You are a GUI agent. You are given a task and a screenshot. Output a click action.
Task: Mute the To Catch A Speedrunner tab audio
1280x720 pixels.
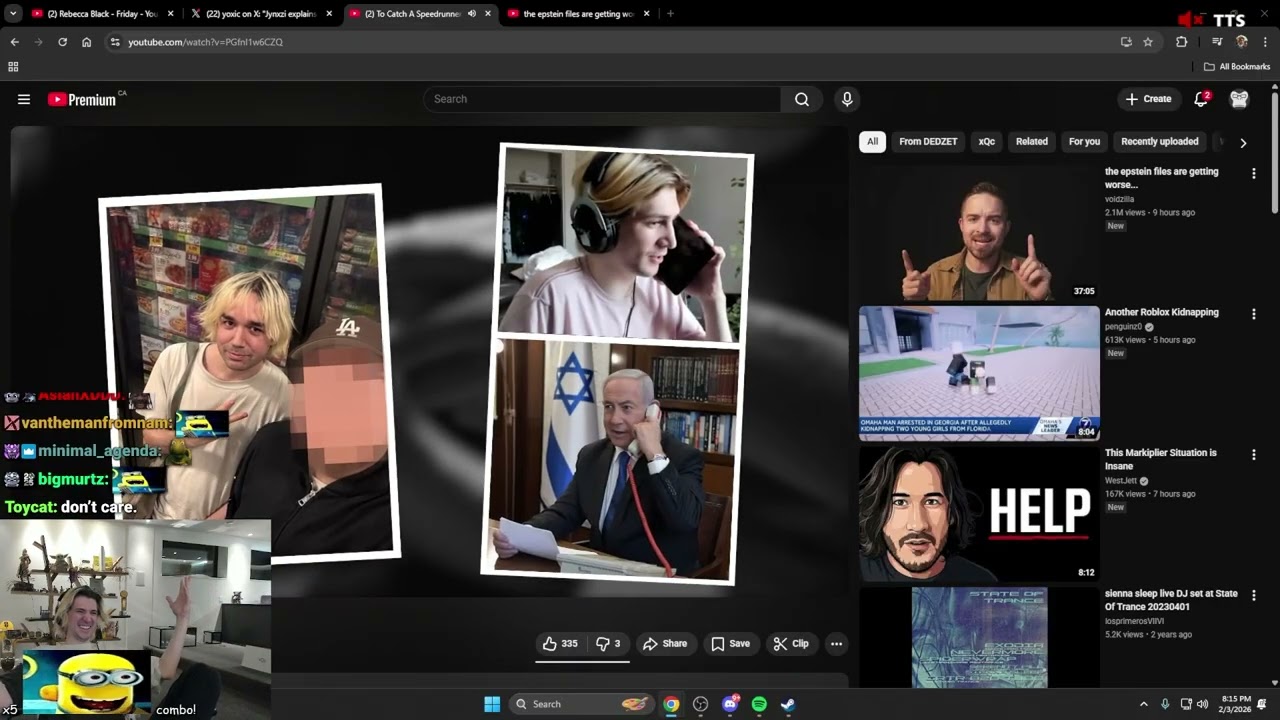point(472,14)
